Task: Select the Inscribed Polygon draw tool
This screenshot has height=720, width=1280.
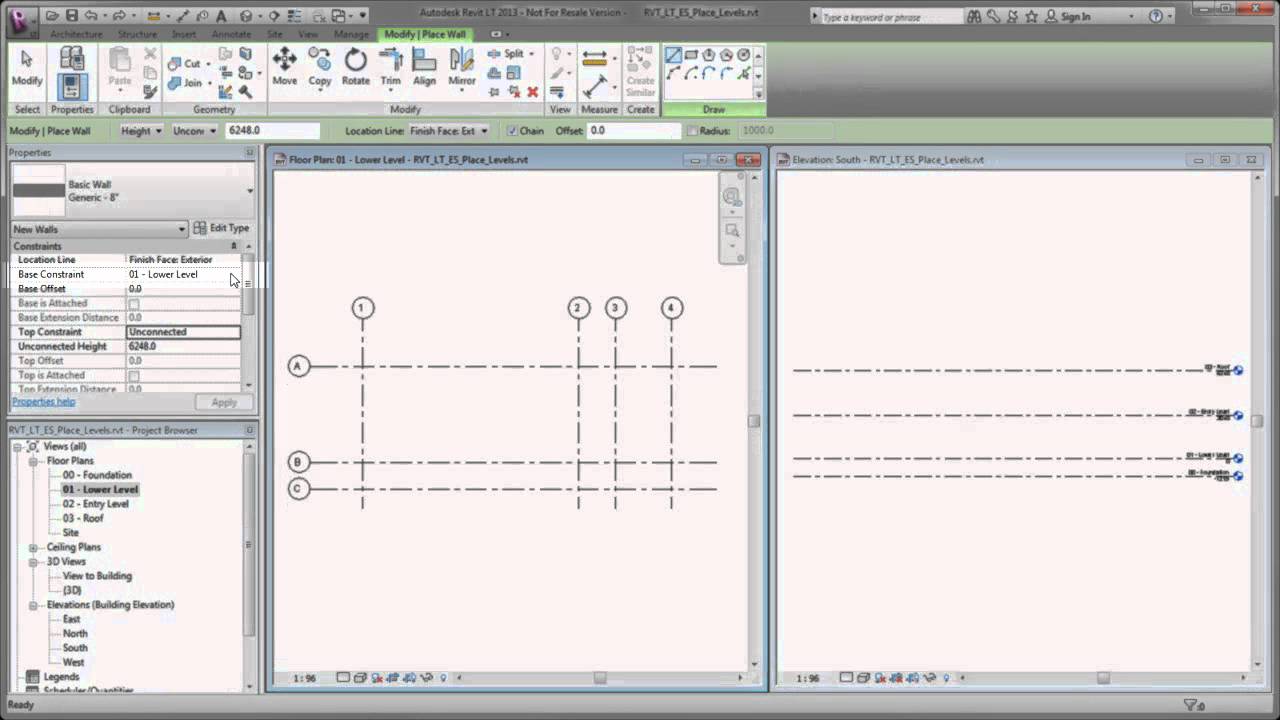Action: (709, 55)
